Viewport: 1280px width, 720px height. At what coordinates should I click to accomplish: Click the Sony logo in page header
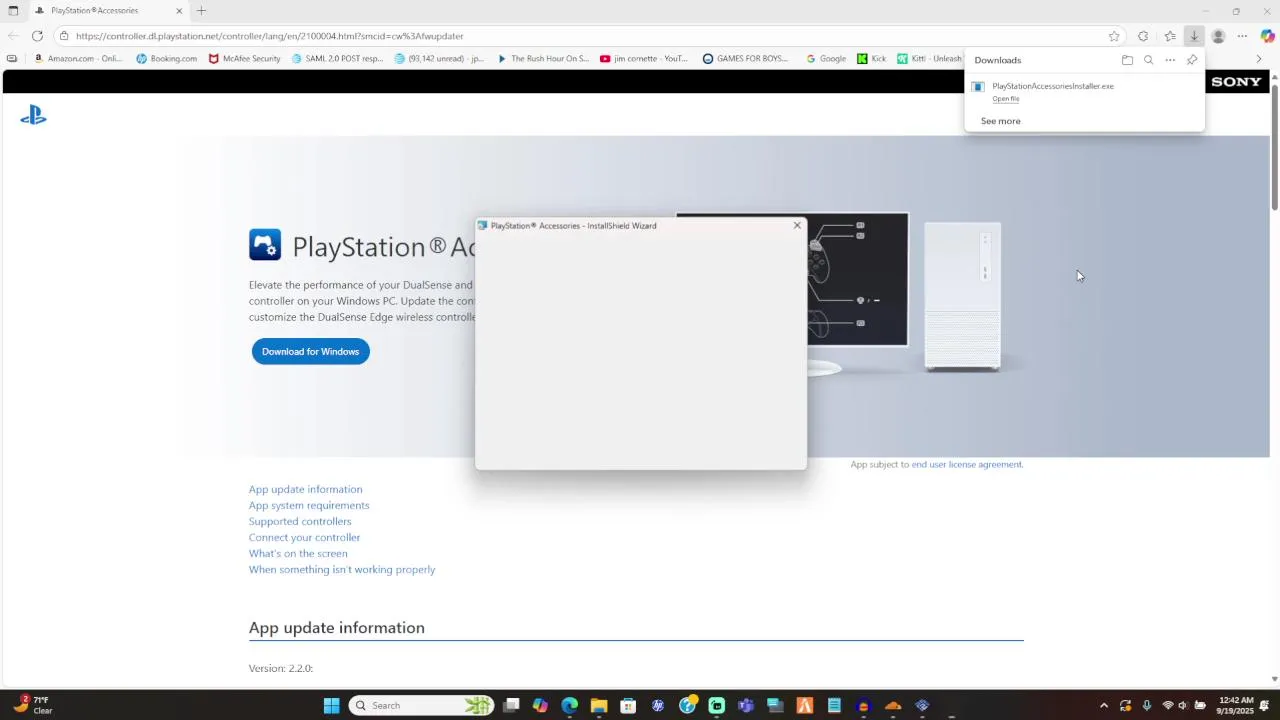(x=1237, y=82)
